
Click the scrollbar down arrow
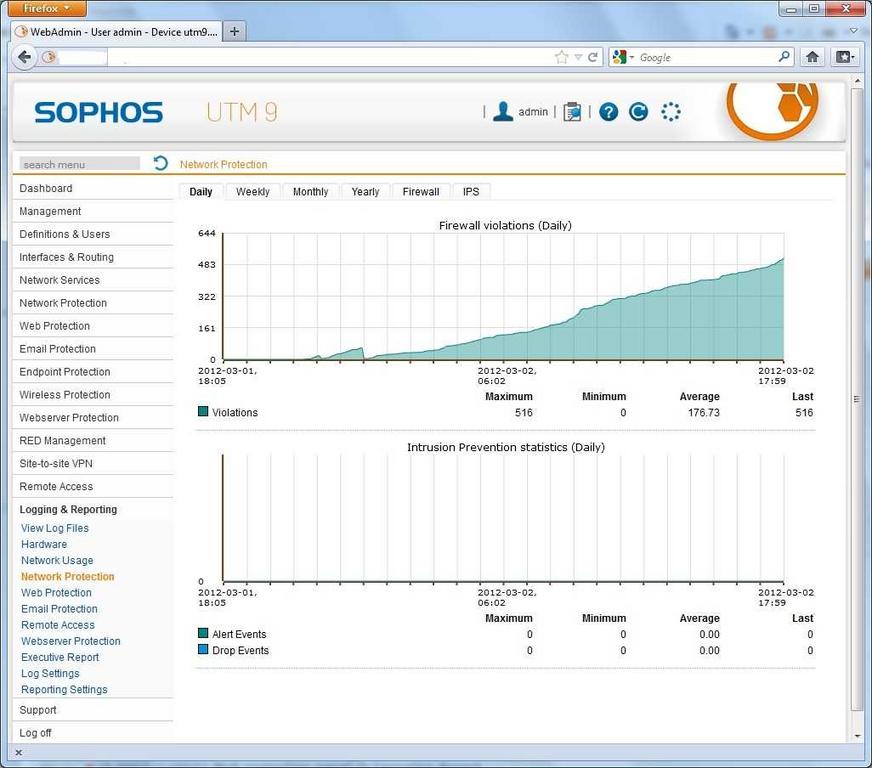(x=856, y=735)
